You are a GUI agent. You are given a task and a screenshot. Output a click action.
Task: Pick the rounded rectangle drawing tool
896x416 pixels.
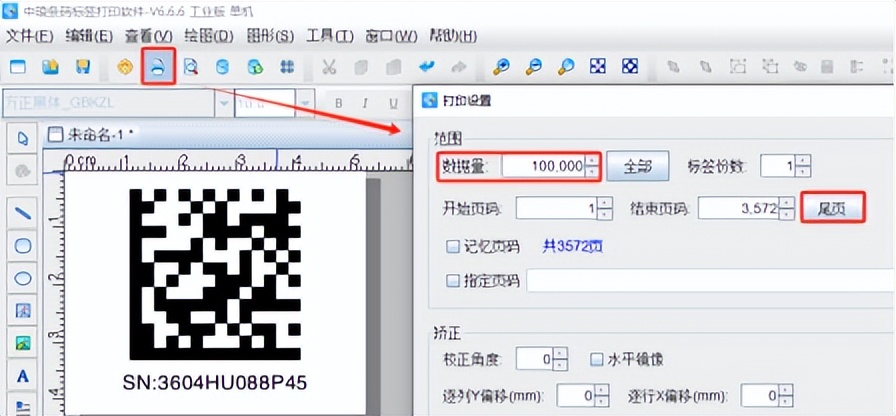22,246
